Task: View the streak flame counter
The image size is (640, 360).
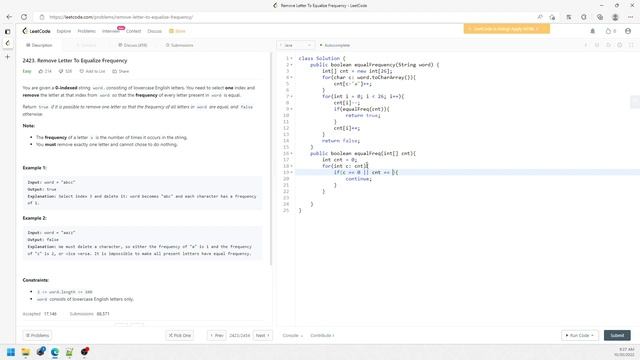Action: pyautogui.click(x=611, y=31)
